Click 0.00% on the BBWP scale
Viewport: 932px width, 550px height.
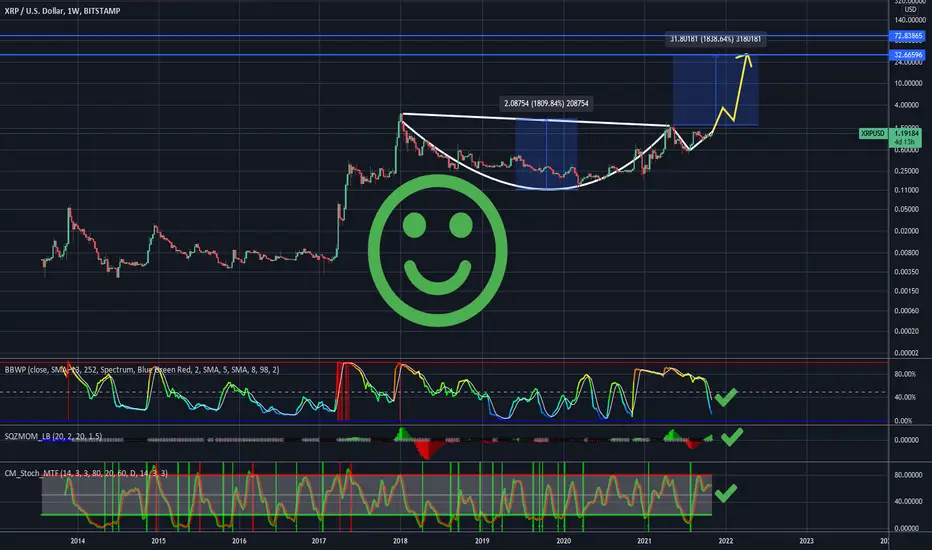coord(903,421)
